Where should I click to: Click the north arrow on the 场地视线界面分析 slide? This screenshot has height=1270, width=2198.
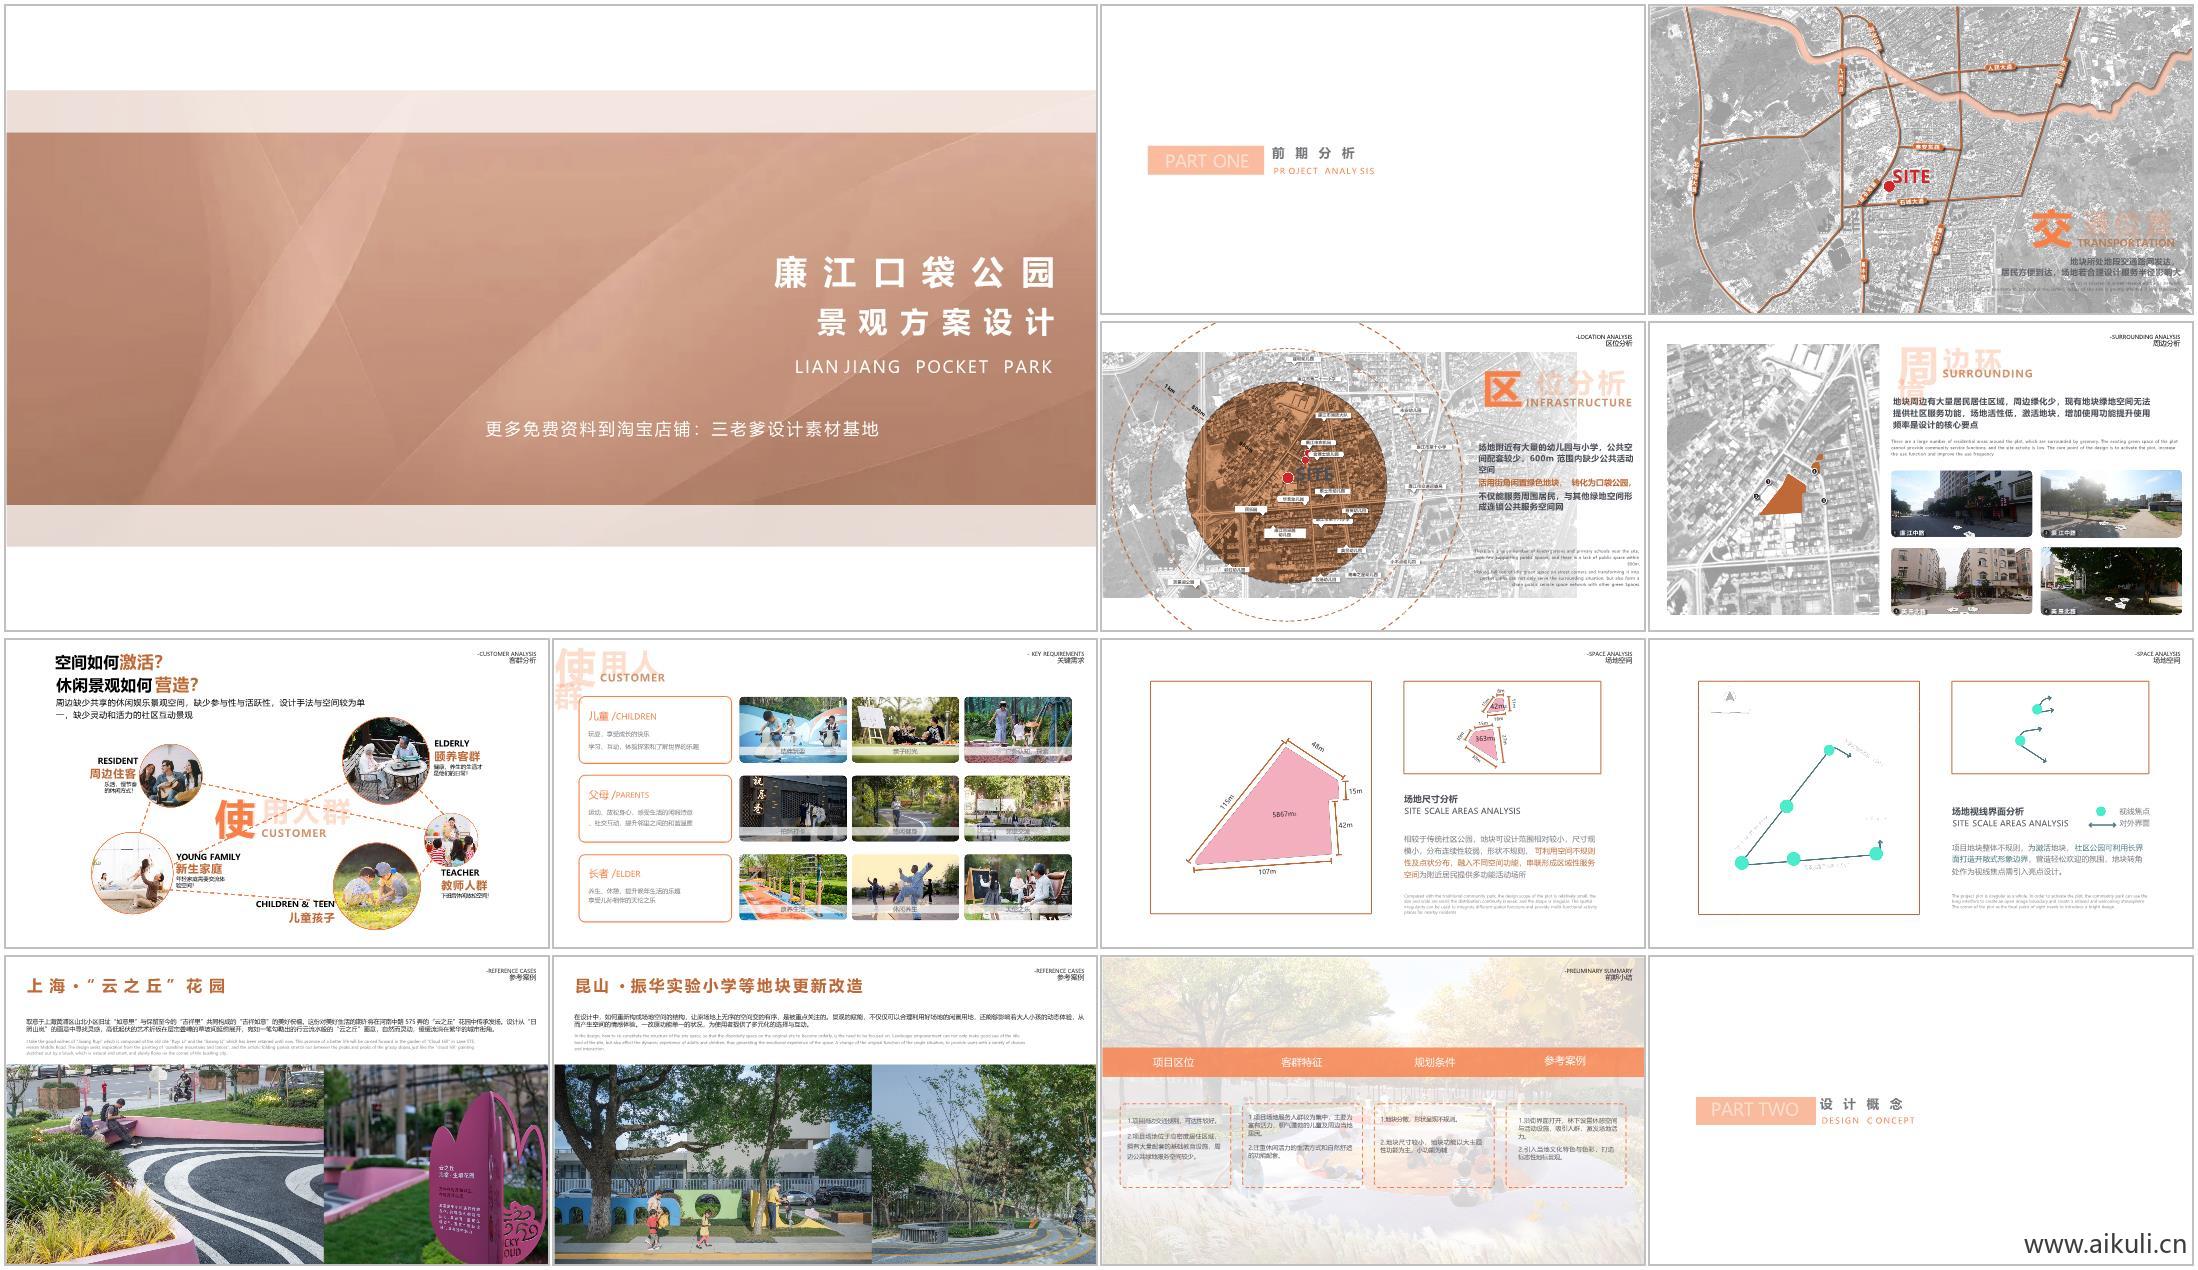[x=1730, y=695]
